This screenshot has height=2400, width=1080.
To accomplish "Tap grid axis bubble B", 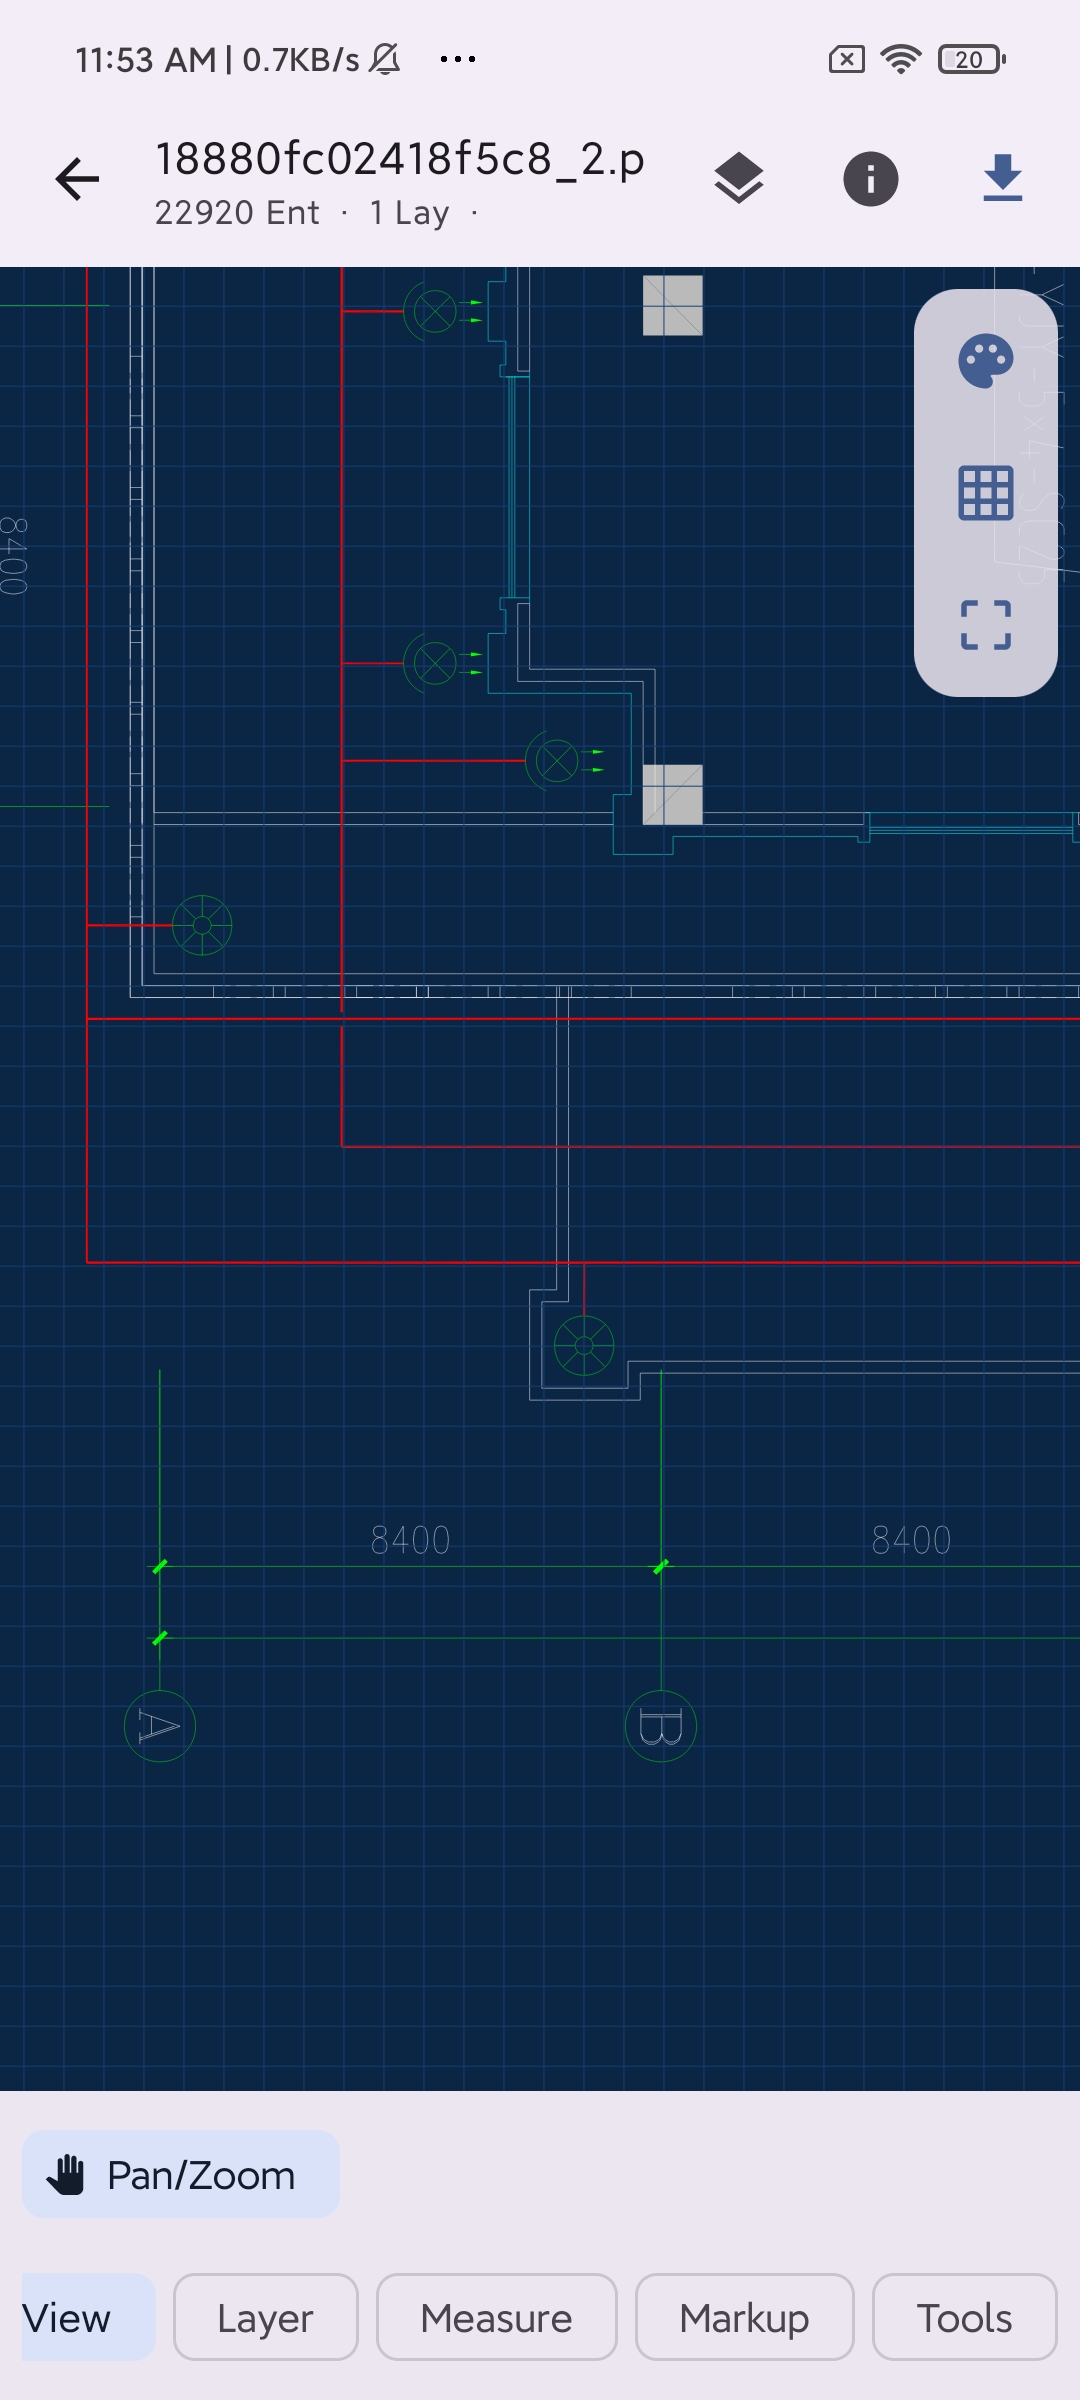I will tap(661, 1726).
